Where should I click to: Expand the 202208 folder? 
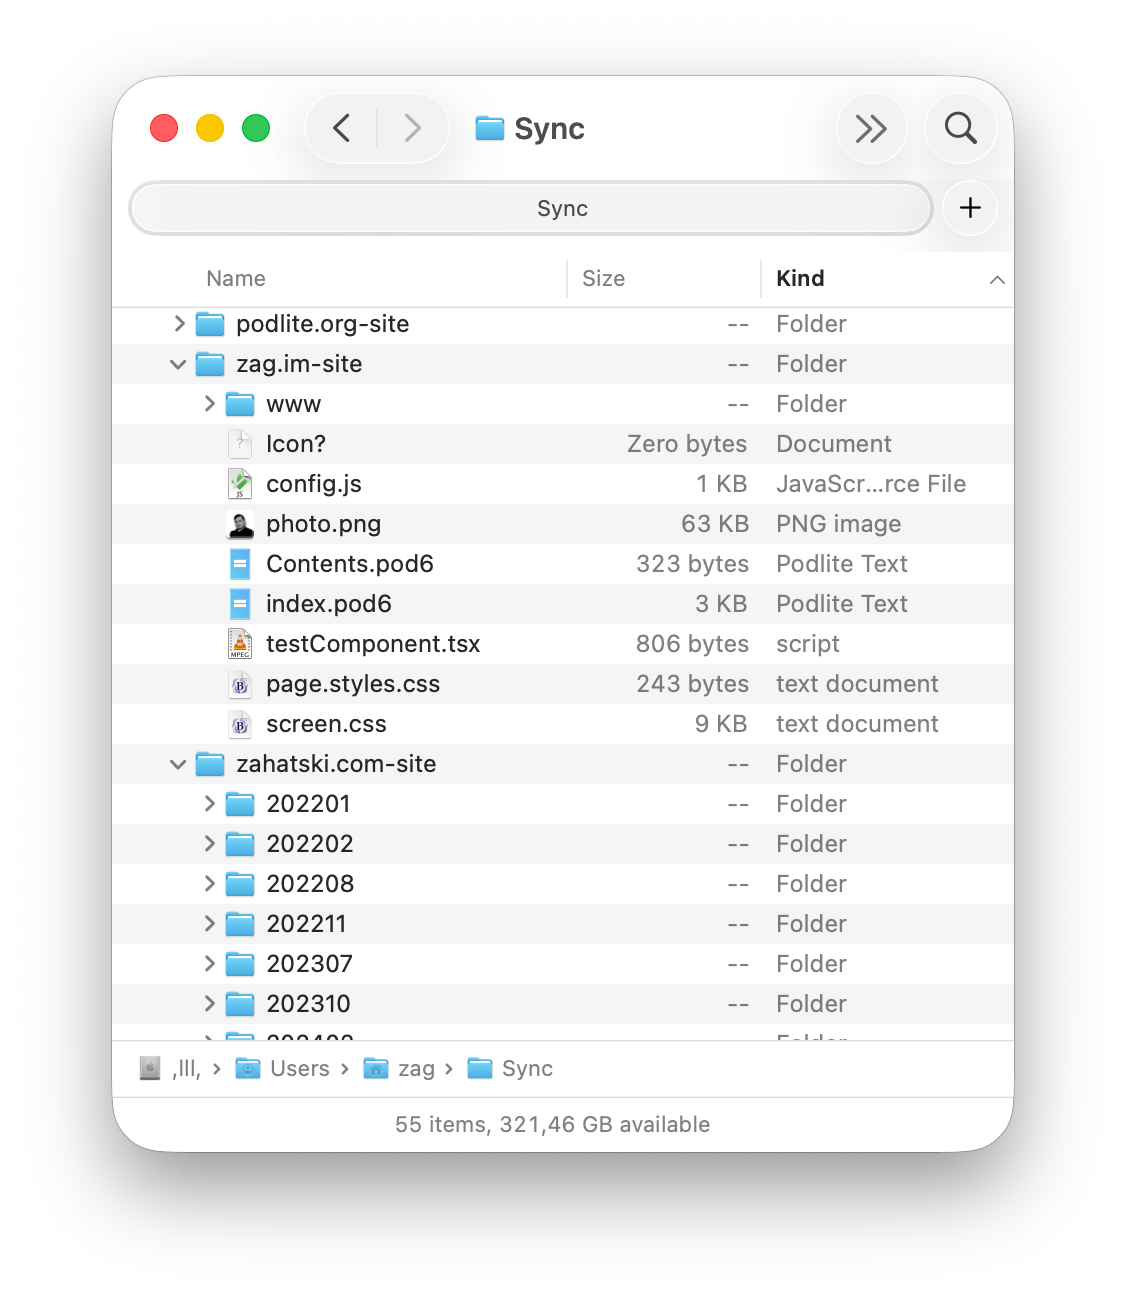[x=209, y=884]
